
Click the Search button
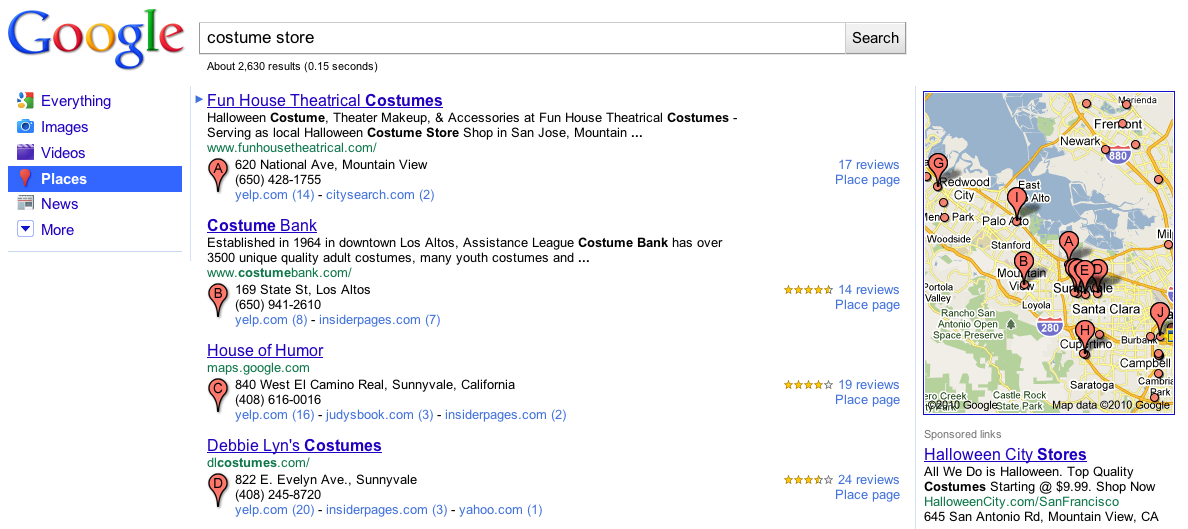[x=875, y=38]
